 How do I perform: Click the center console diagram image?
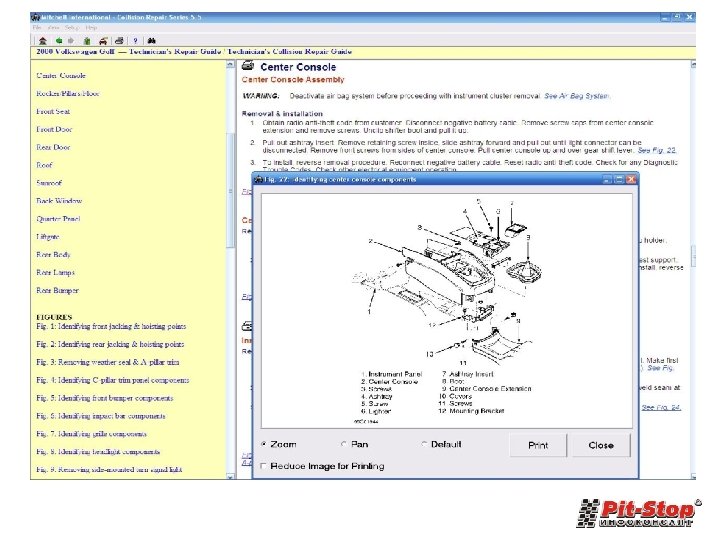[x=446, y=310]
